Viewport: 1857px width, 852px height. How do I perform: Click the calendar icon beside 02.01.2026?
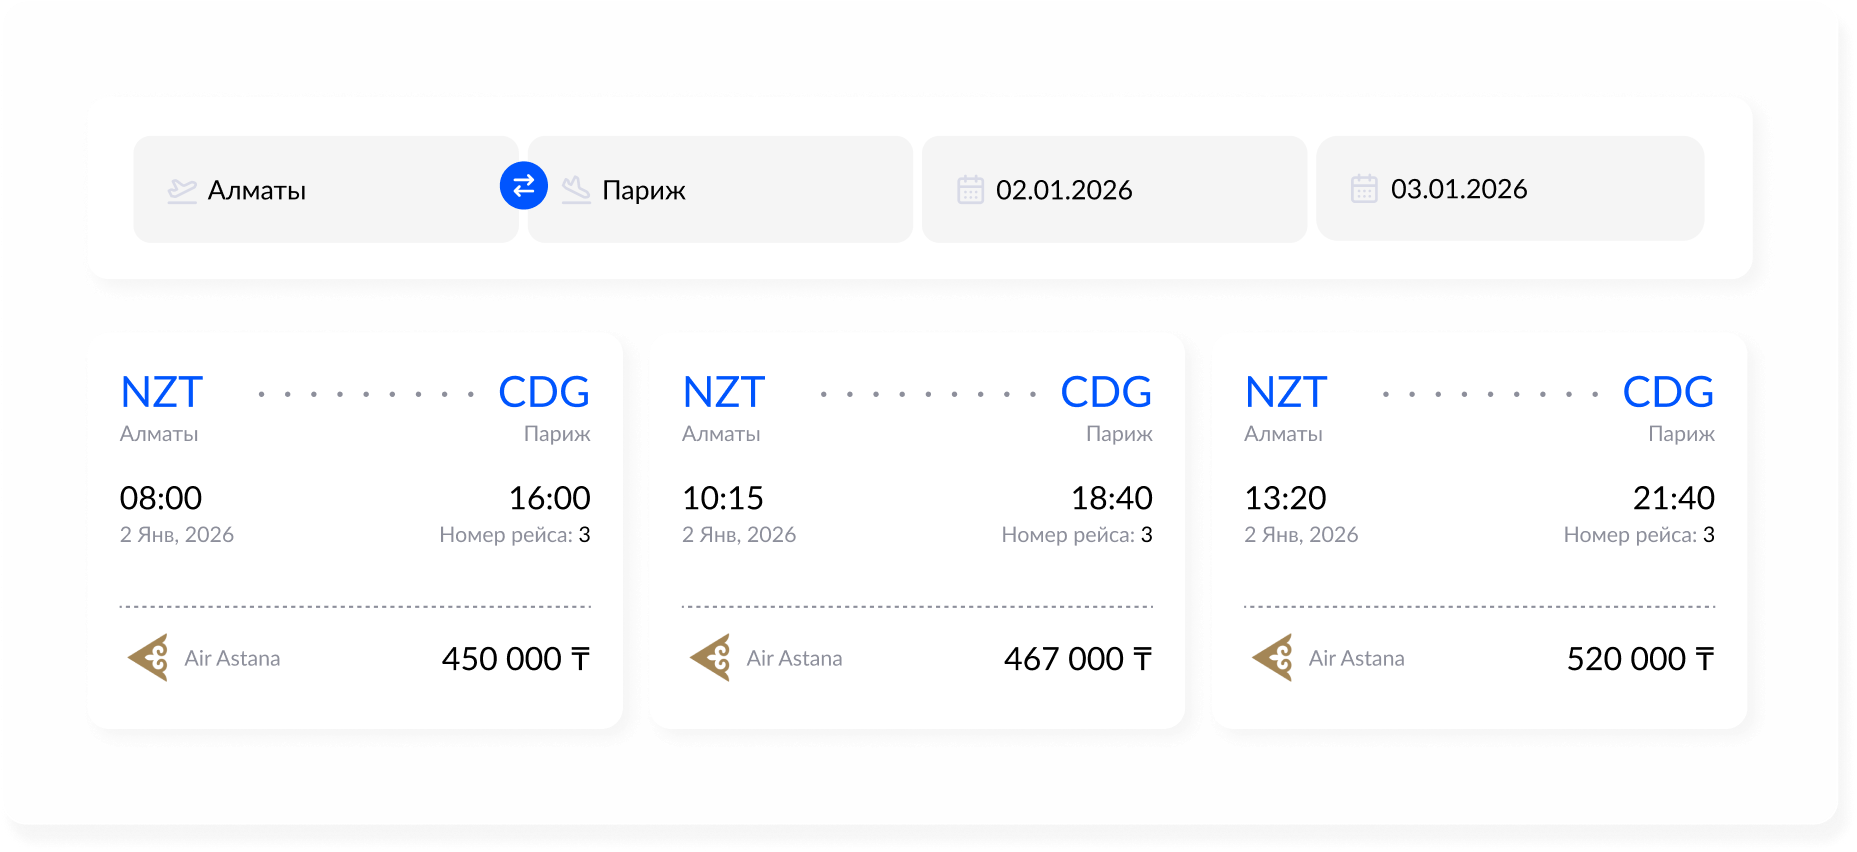click(x=970, y=190)
